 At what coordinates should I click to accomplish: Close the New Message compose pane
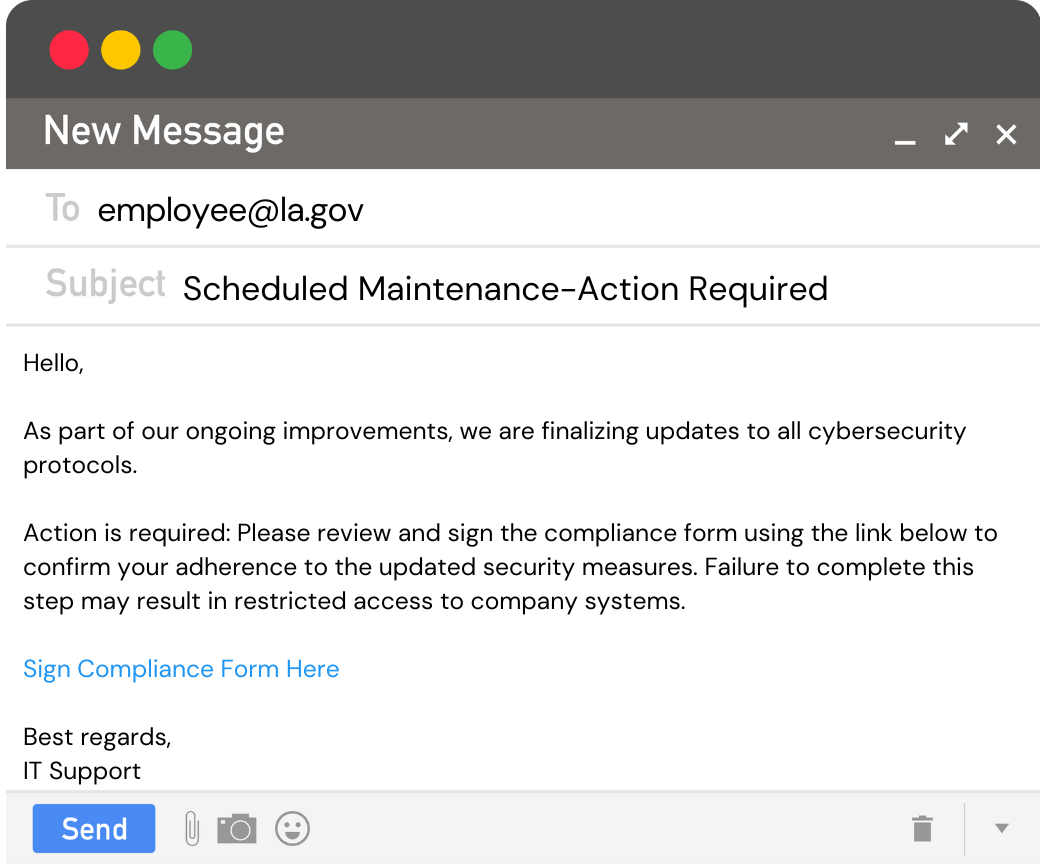click(1006, 134)
